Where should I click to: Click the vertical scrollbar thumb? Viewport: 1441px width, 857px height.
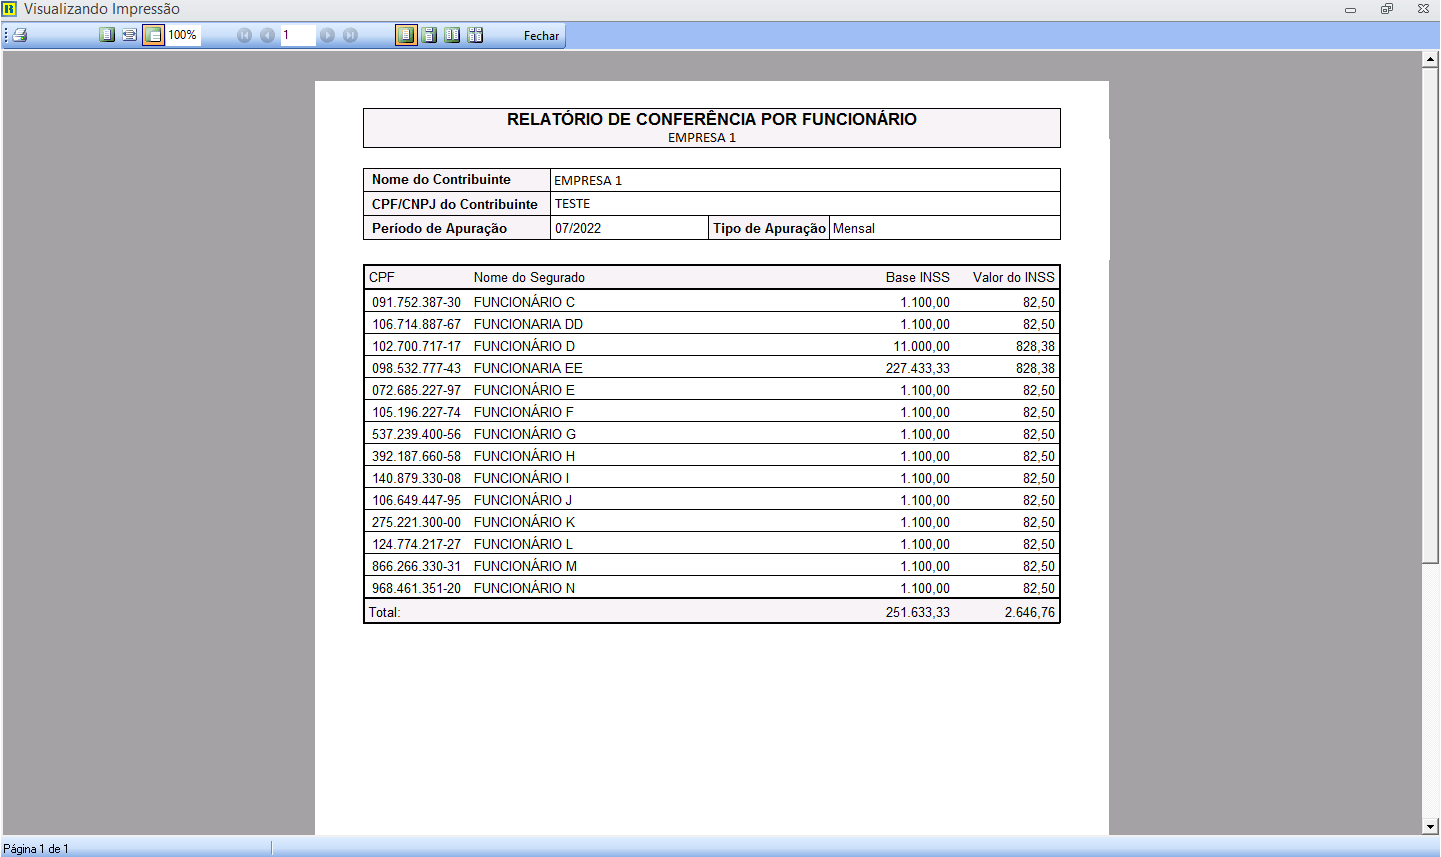tap(1430, 315)
